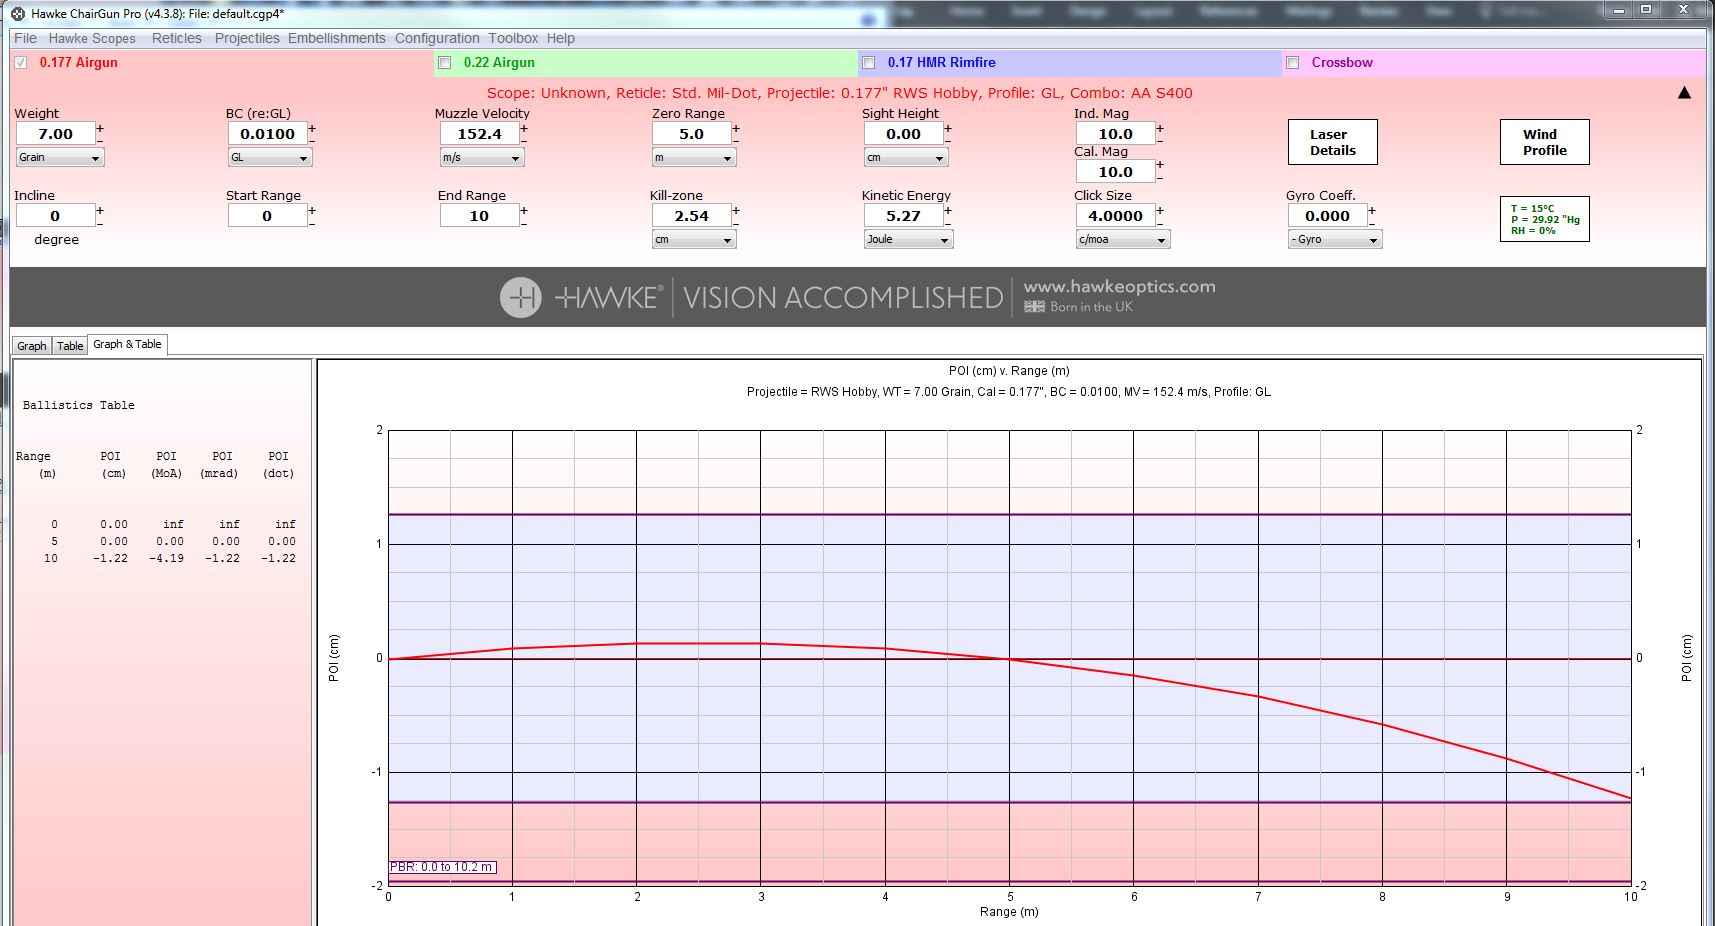The height and width of the screenshot is (926, 1715).
Task: Click the Click Size field 4.0000
Action: [x=1115, y=216]
